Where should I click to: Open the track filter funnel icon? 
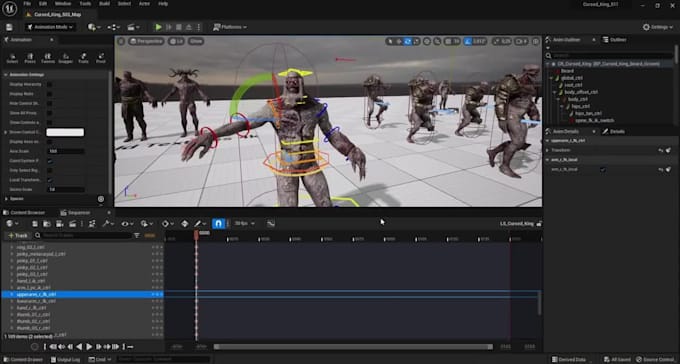pos(137,236)
